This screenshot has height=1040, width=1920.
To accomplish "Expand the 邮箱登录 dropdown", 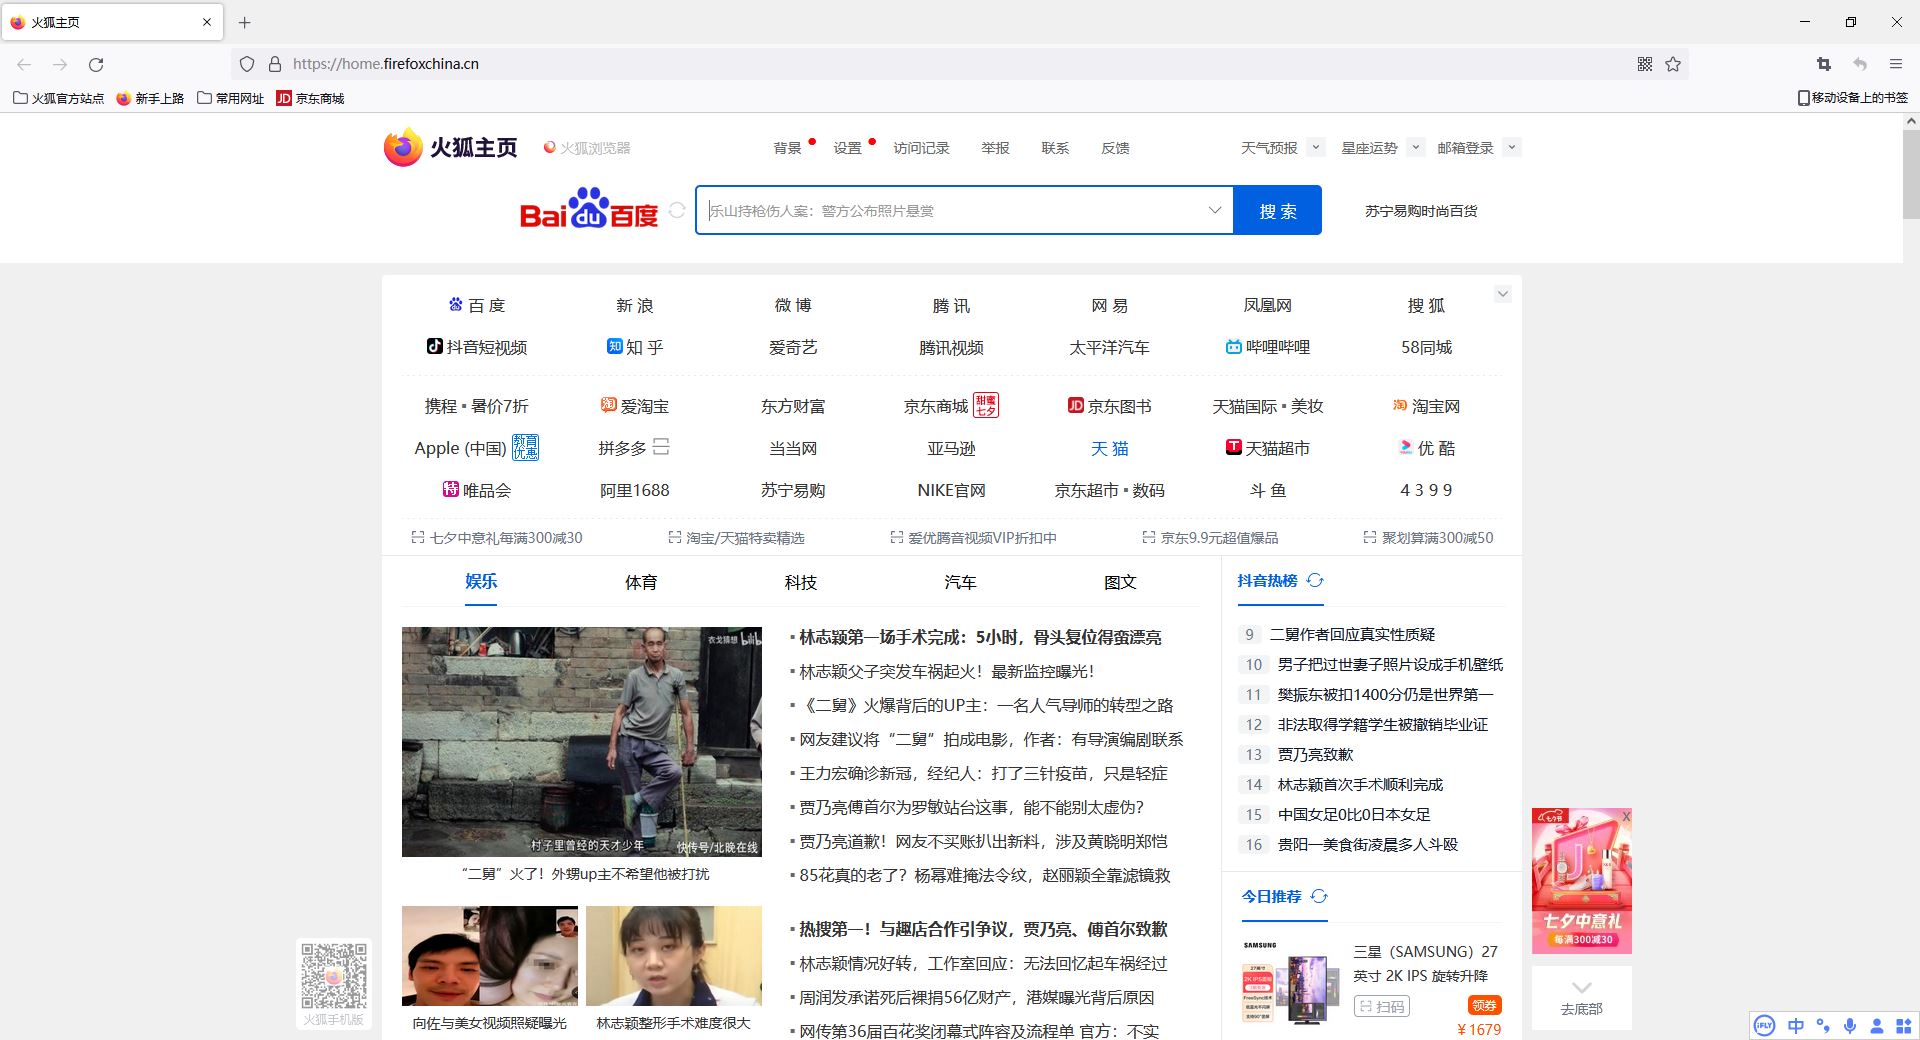I will [x=1513, y=147].
